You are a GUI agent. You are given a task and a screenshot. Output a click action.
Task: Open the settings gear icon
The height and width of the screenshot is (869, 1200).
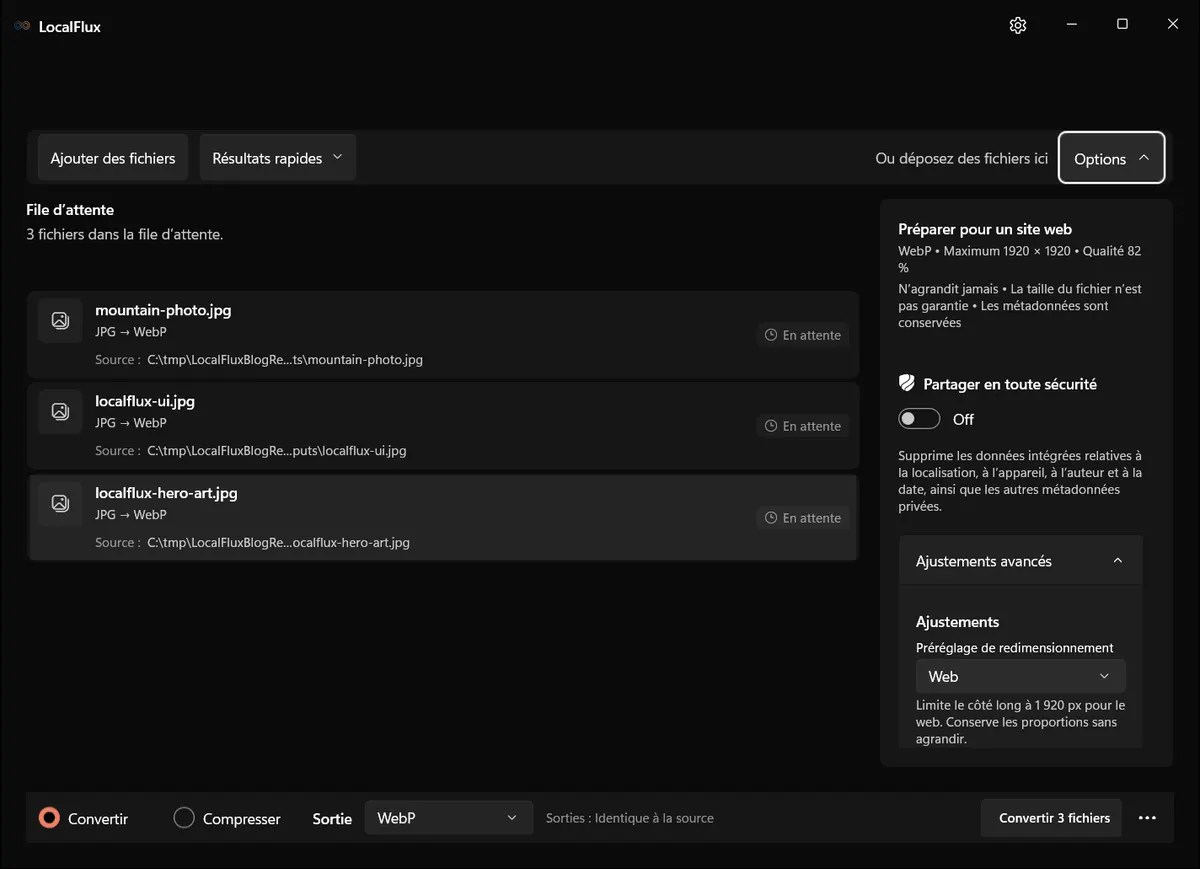pos(1018,26)
